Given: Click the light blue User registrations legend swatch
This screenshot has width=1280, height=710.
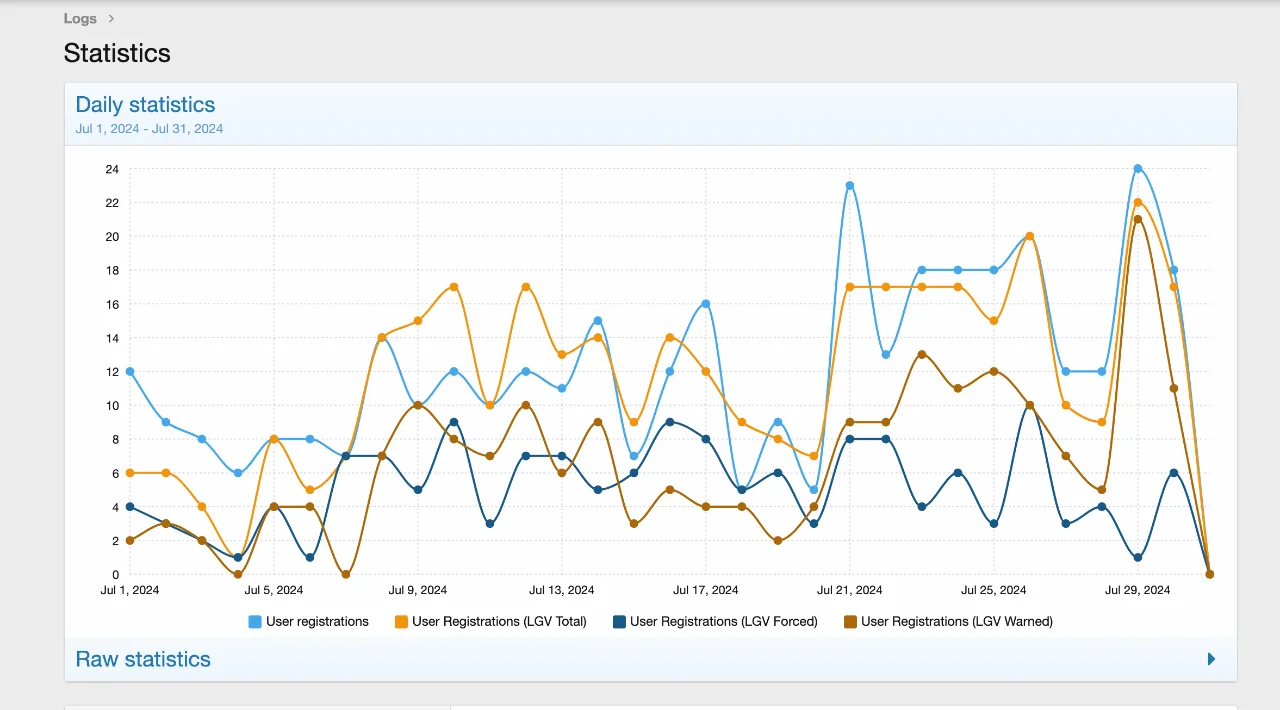Looking at the screenshot, I should point(255,622).
